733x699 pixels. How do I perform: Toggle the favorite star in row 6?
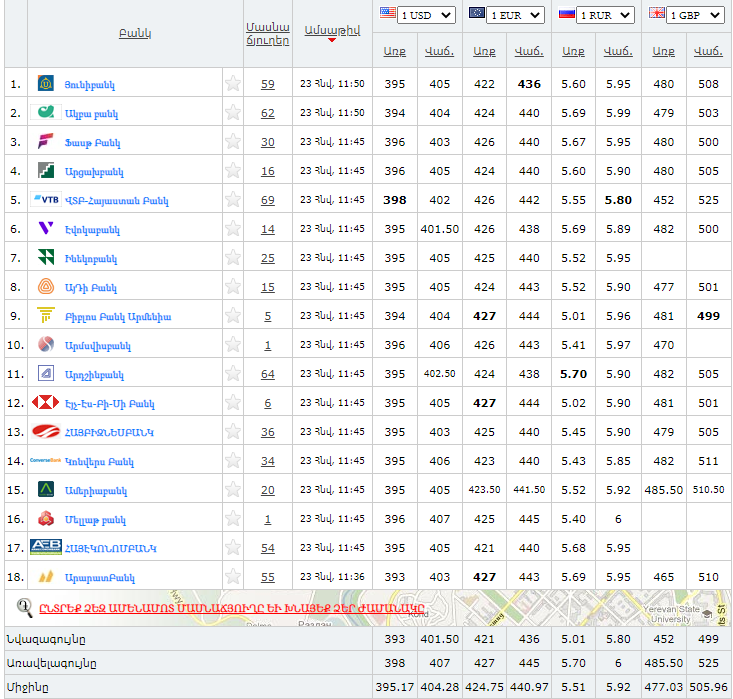point(233,229)
